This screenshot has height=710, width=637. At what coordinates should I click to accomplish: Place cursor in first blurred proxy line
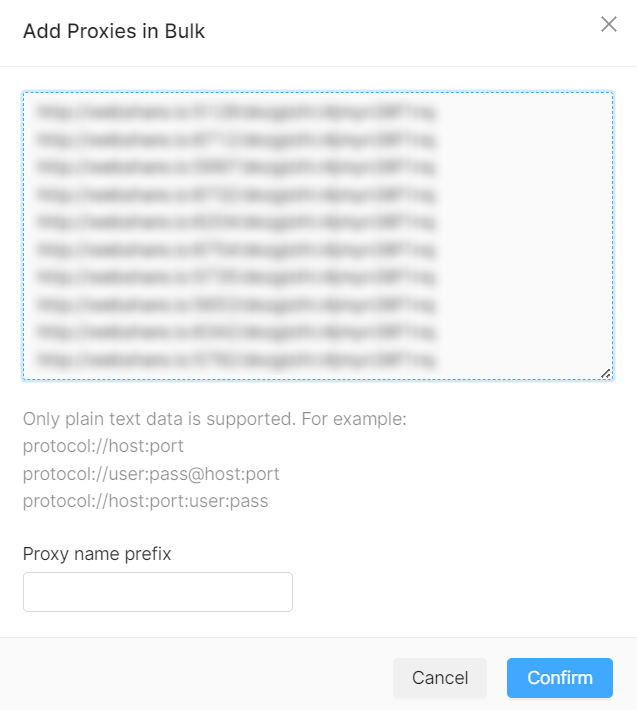click(236, 111)
